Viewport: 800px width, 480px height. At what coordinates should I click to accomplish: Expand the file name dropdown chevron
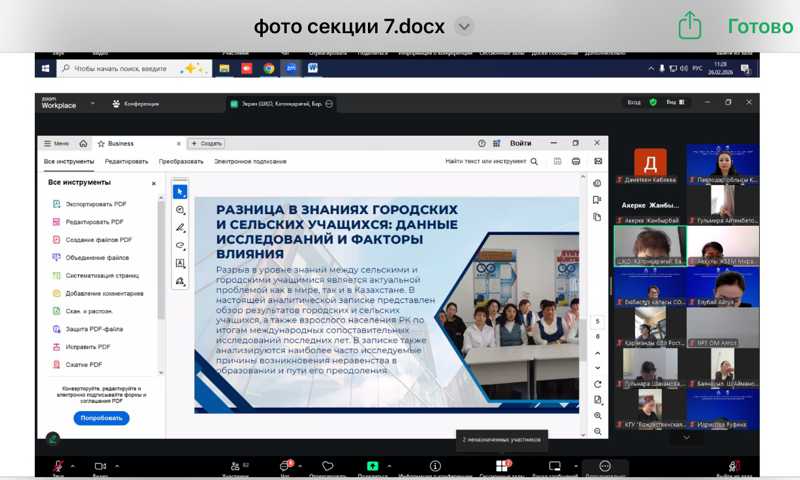click(464, 27)
